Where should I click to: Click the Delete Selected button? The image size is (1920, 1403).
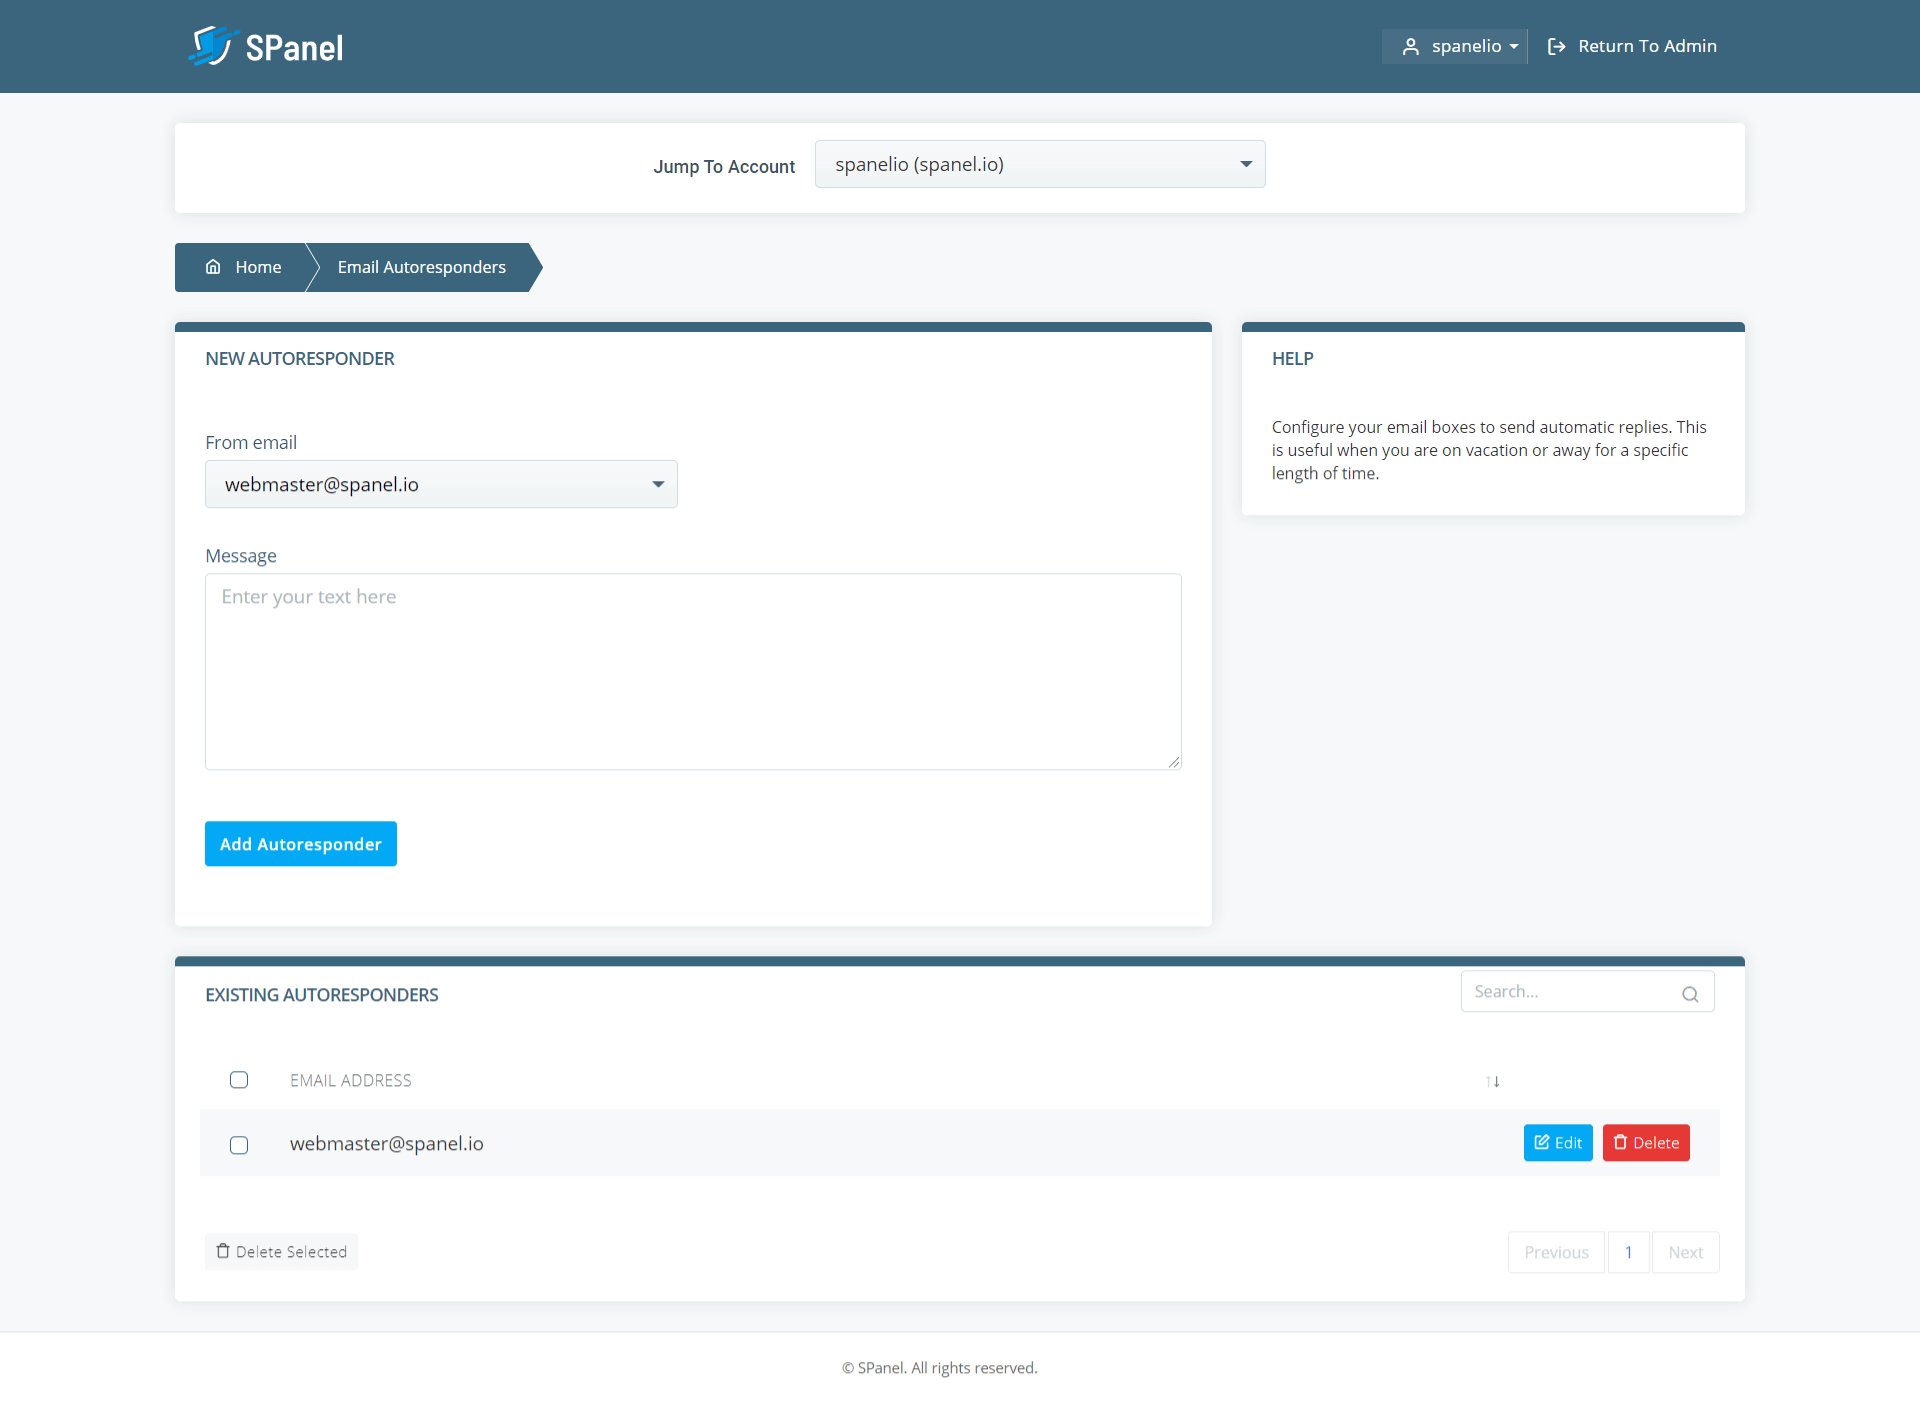click(281, 1252)
